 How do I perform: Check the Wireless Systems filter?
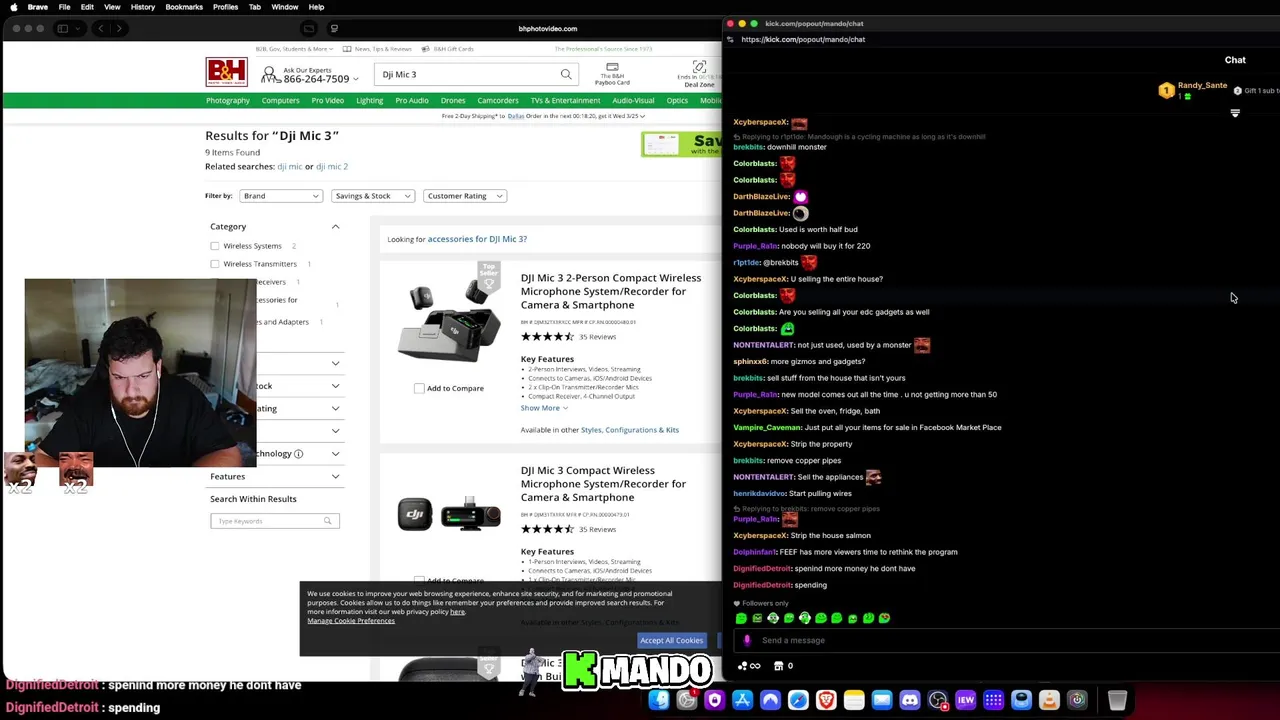[x=214, y=246]
